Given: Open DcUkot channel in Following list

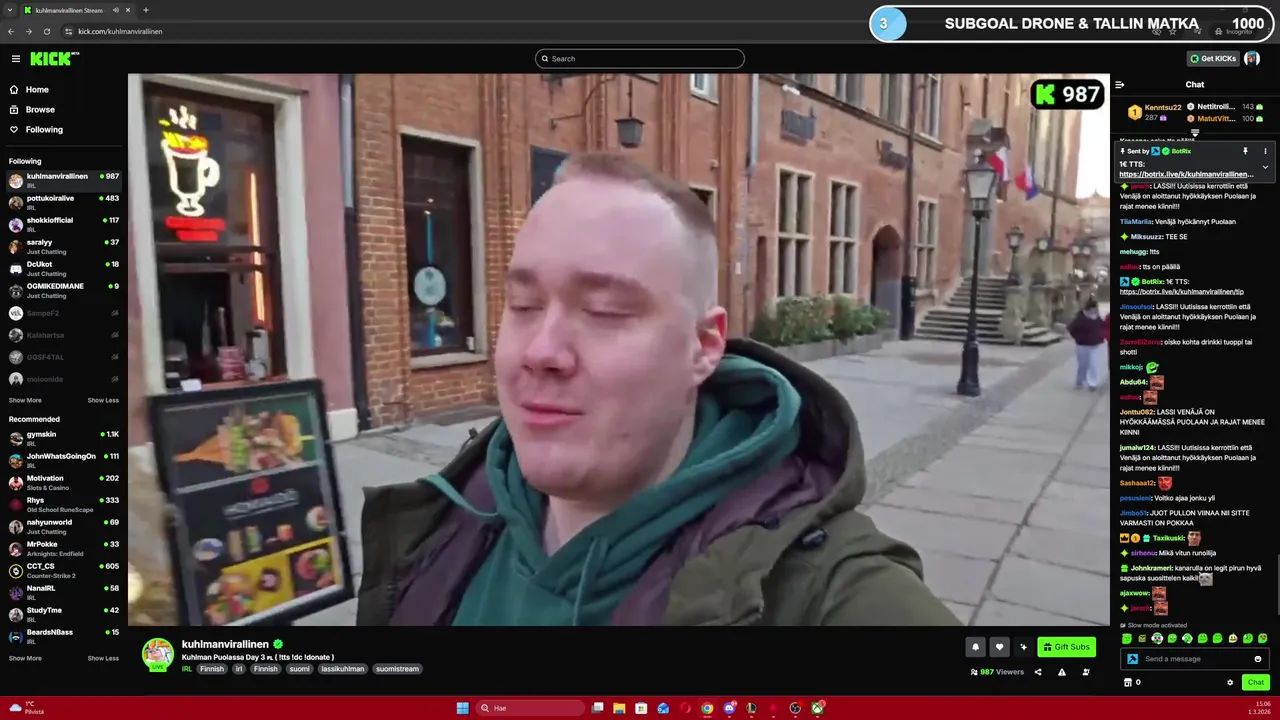Looking at the screenshot, I should pos(64,268).
